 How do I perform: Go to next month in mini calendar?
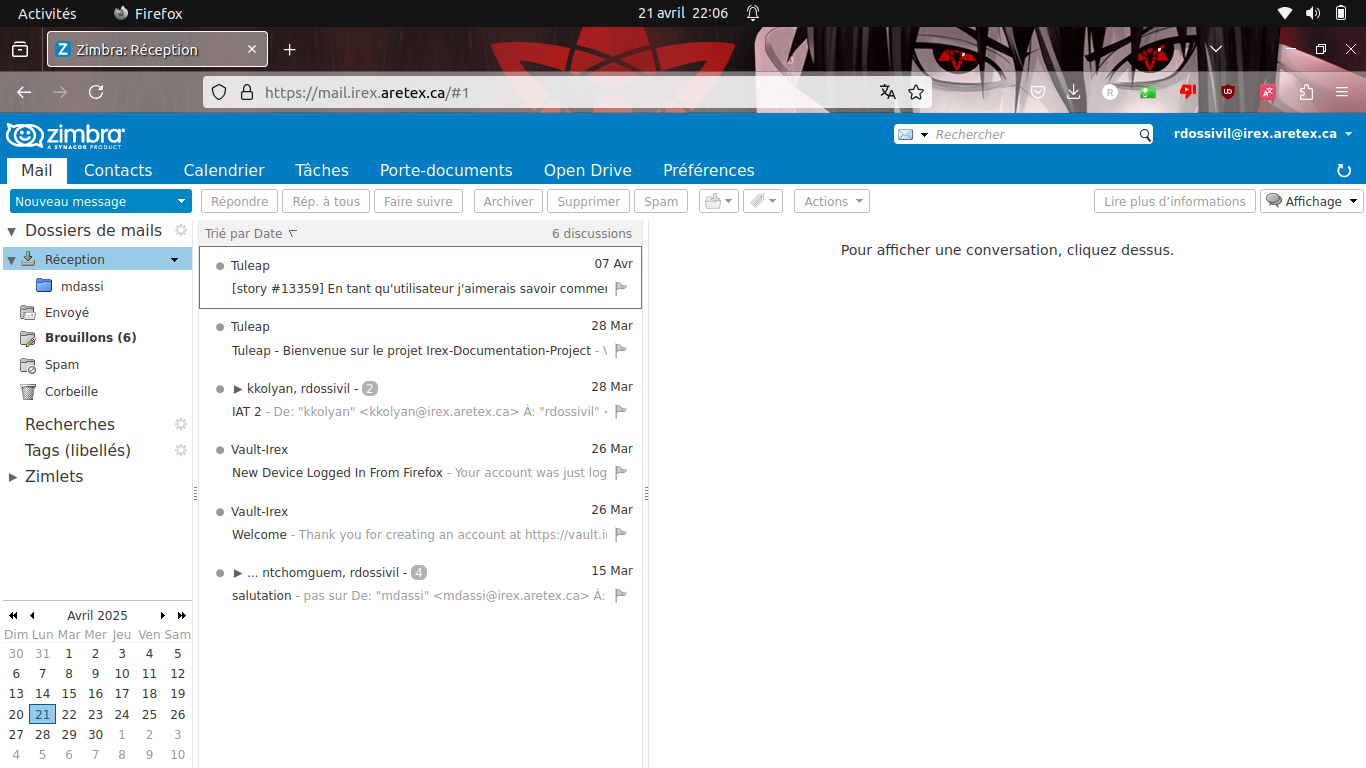click(x=163, y=615)
